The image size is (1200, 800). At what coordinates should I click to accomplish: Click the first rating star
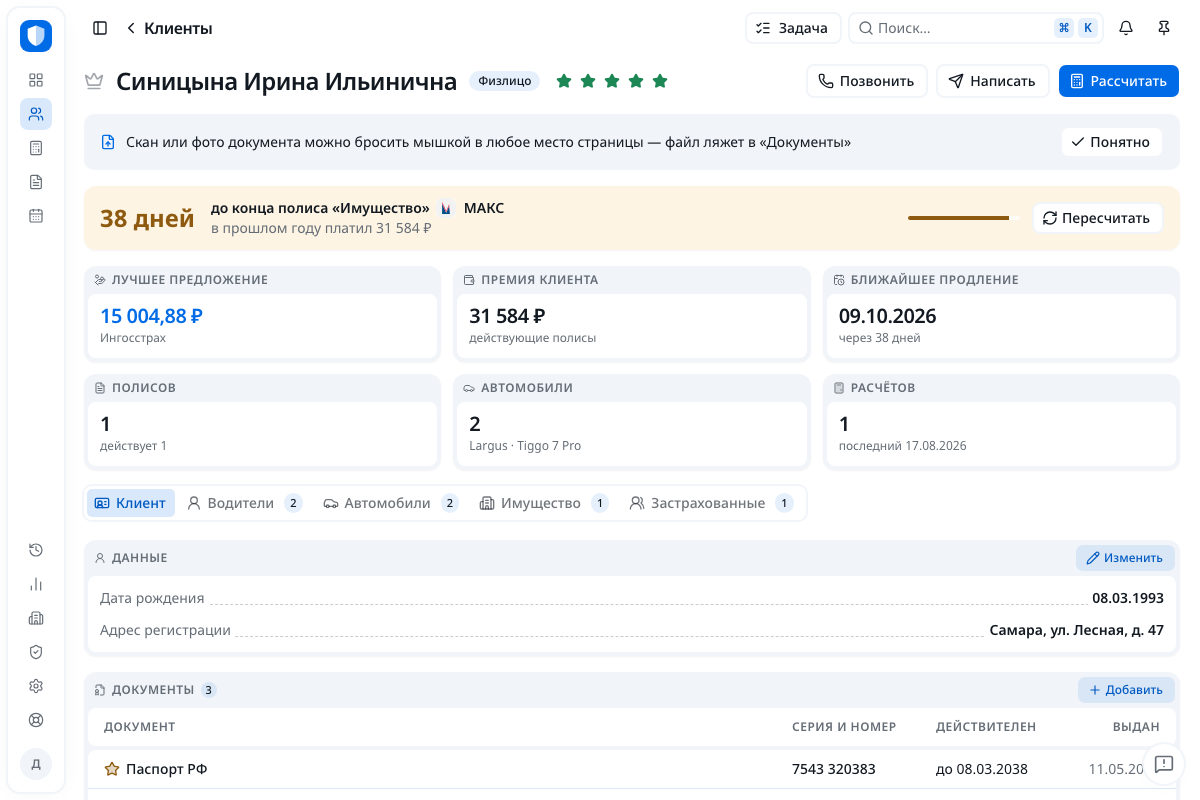pyautogui.click(x=564, y=81)
